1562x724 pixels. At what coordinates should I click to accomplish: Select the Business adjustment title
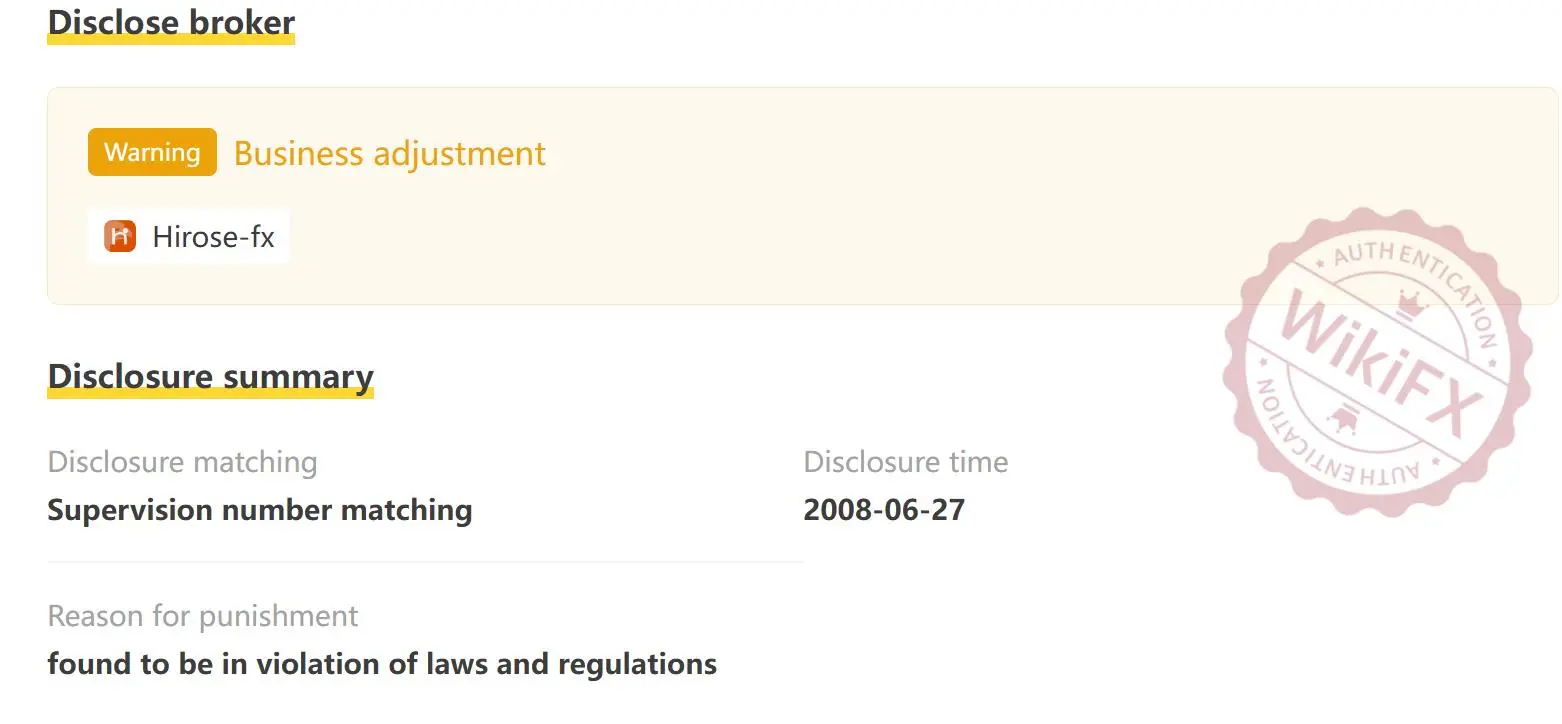(x=390, y=153)
